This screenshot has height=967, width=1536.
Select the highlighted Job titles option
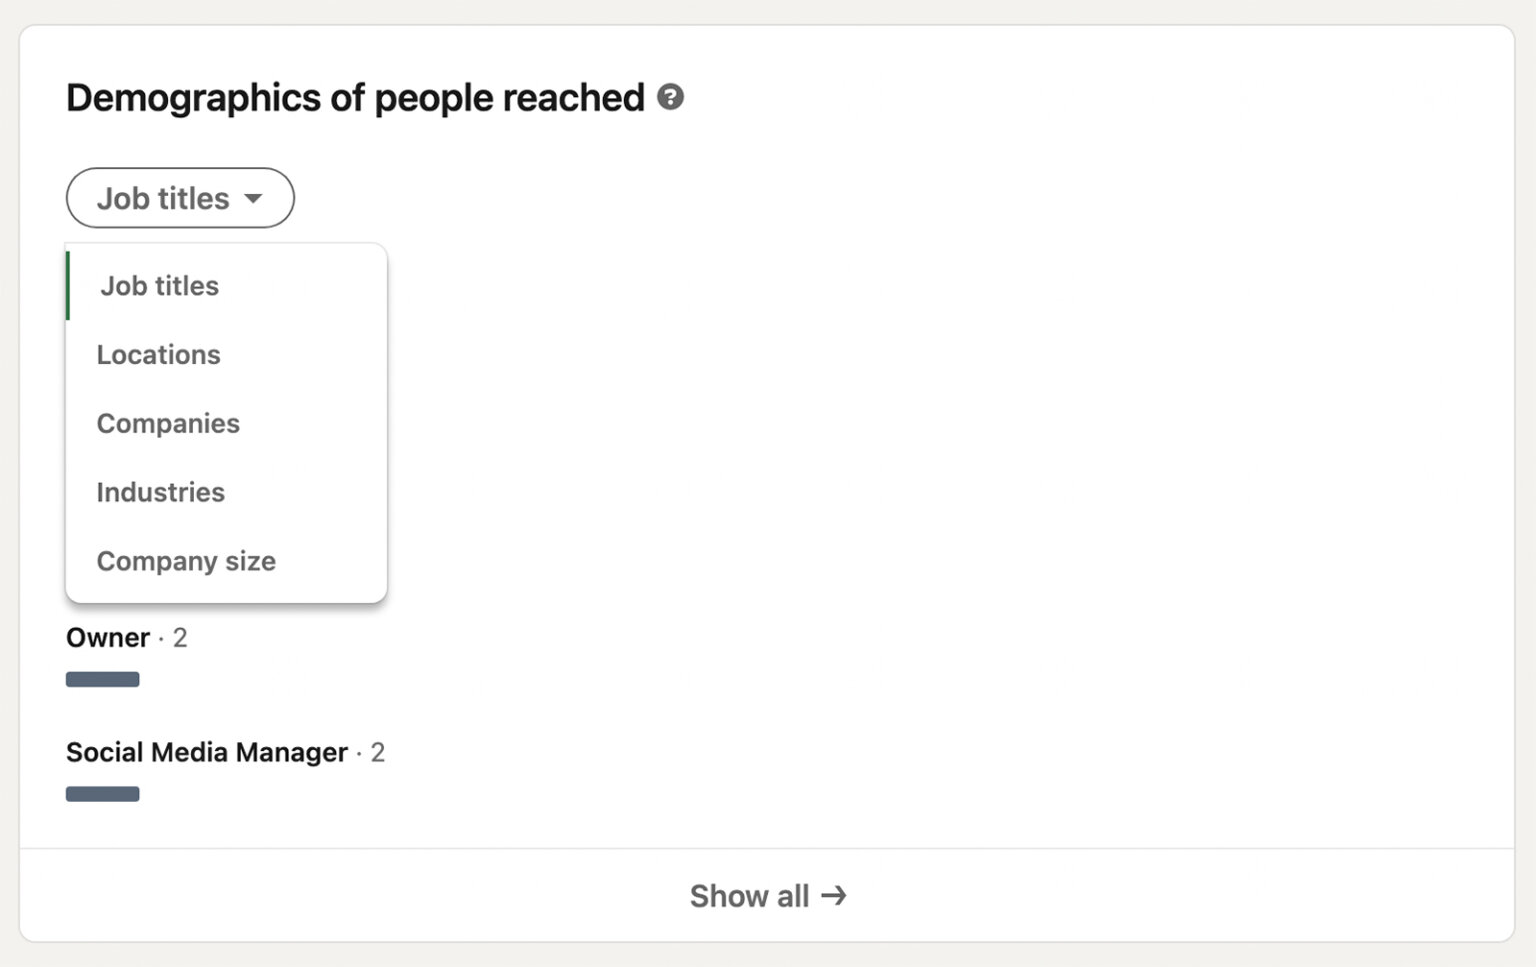[x=158, y=286]
